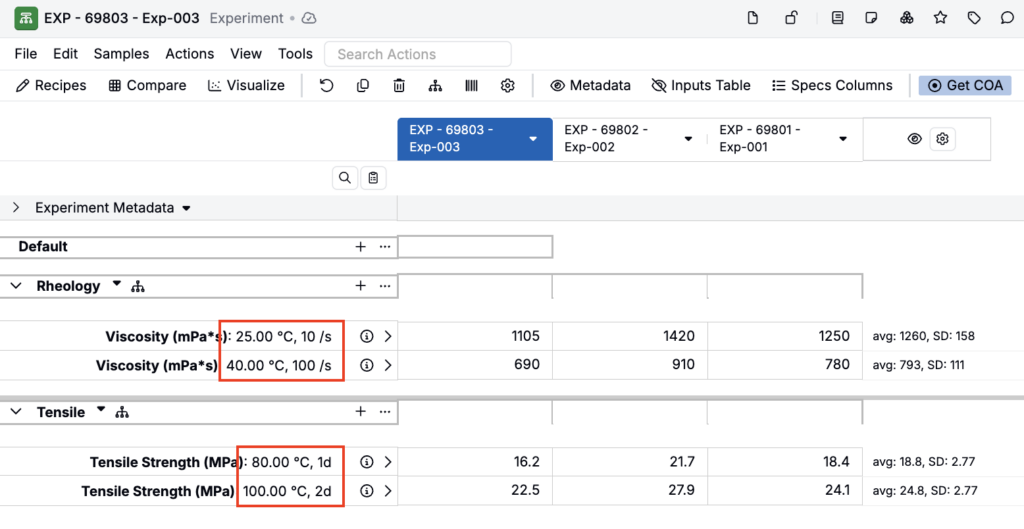The height and width of the screenshot is (529, 1024).
Task: Toggle Inputs Table visibility
Action: [x=701, y=86]
